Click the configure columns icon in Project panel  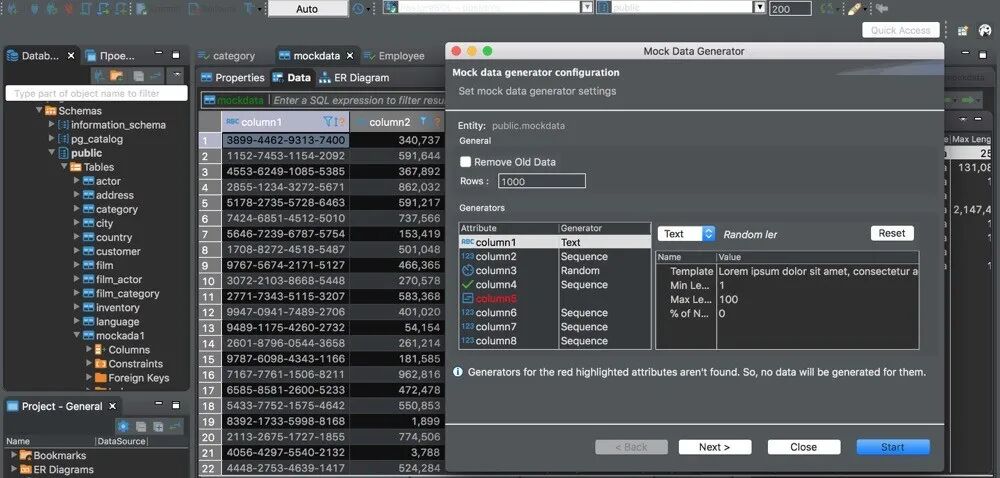123,426
